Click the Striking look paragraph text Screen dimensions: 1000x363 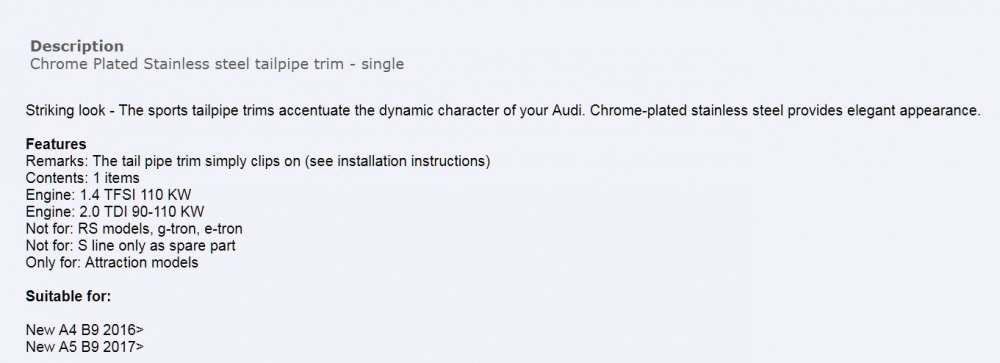[x=503, y=110]
